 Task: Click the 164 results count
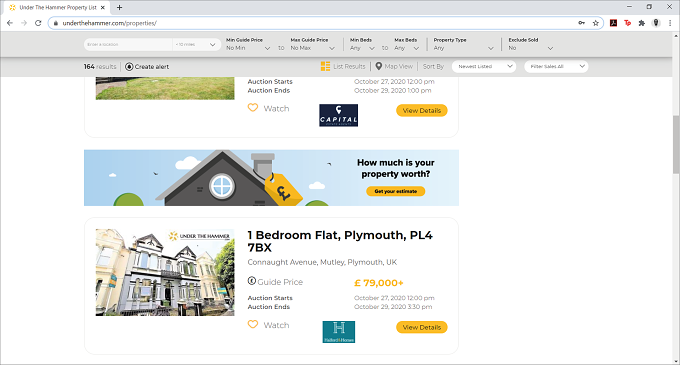(100, 66)
